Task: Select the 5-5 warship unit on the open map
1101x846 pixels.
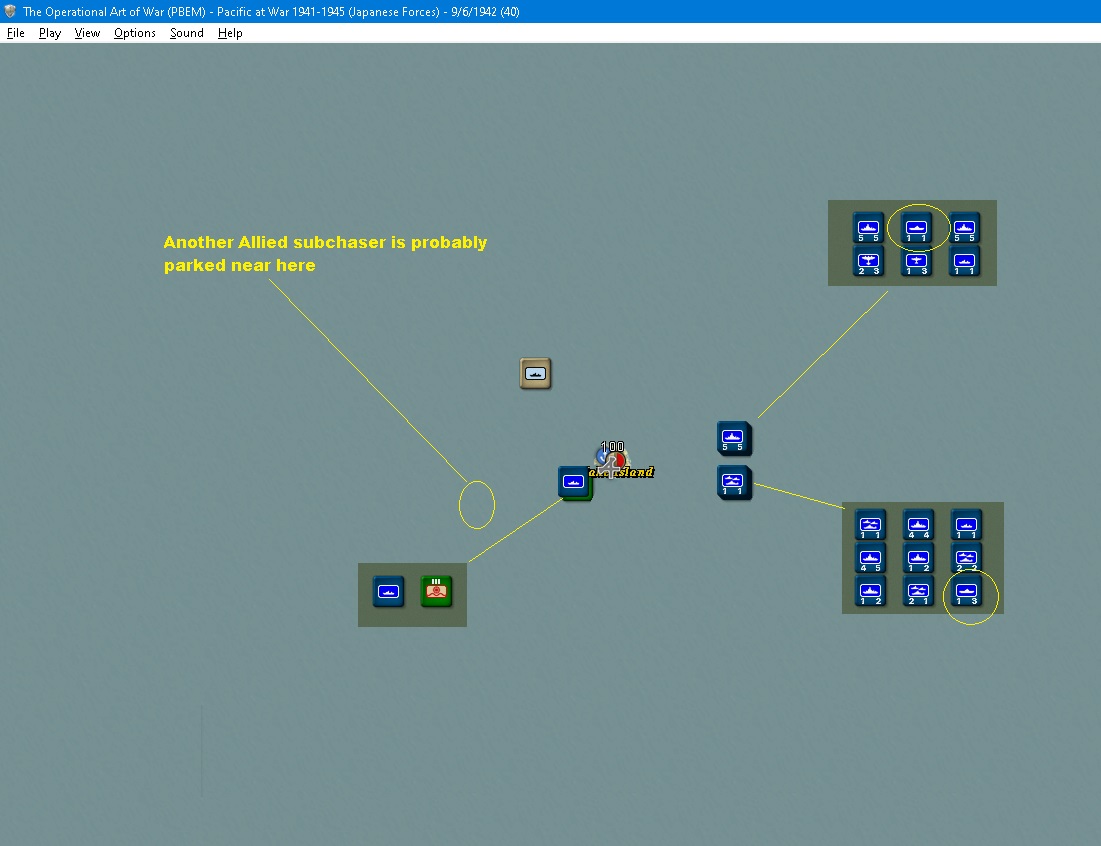Action: 733,438
